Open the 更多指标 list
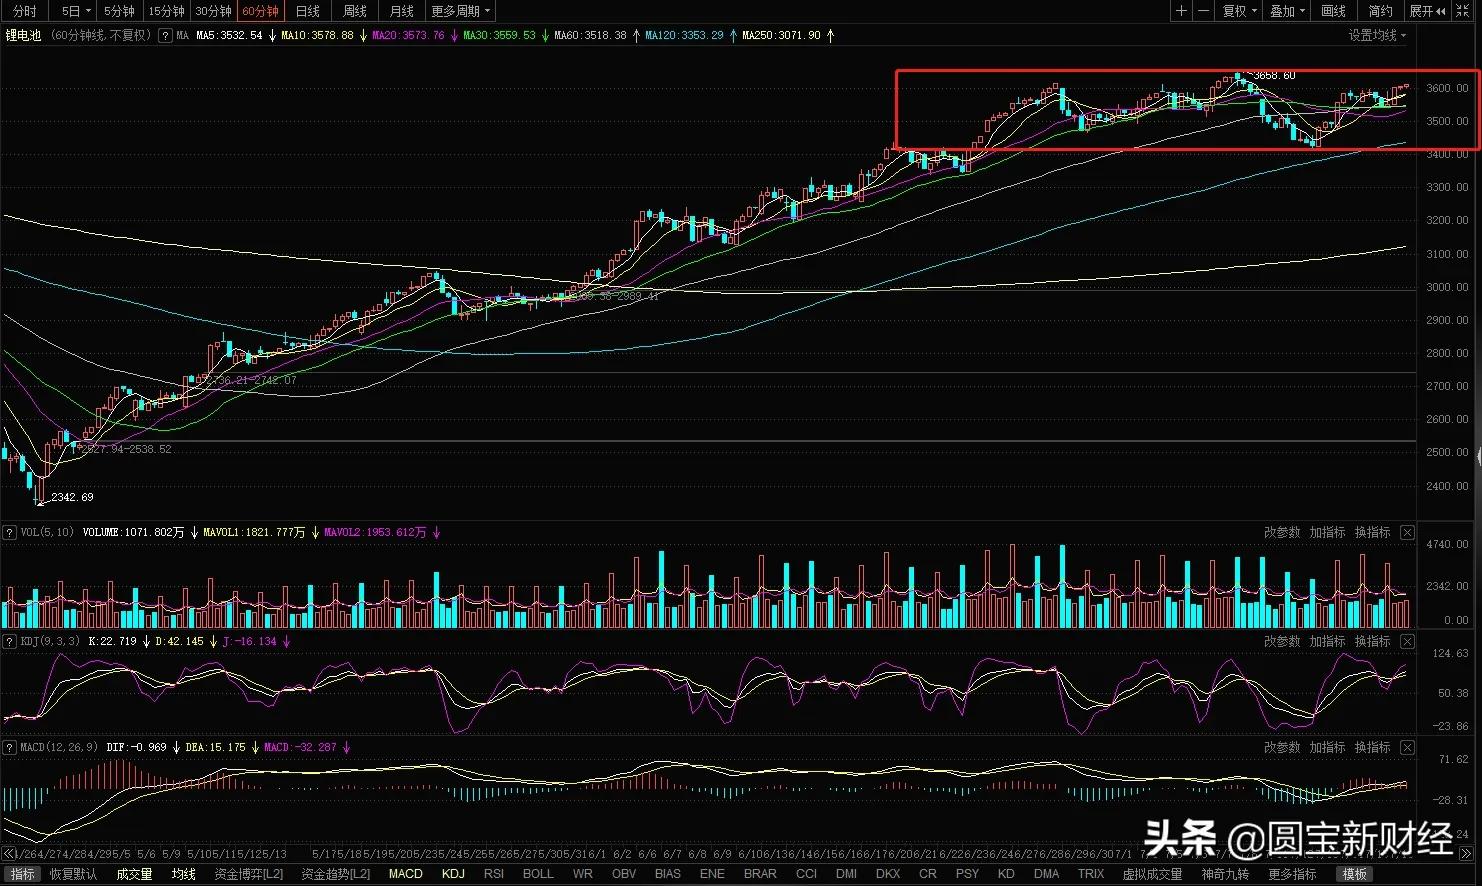 [1292, 874]
